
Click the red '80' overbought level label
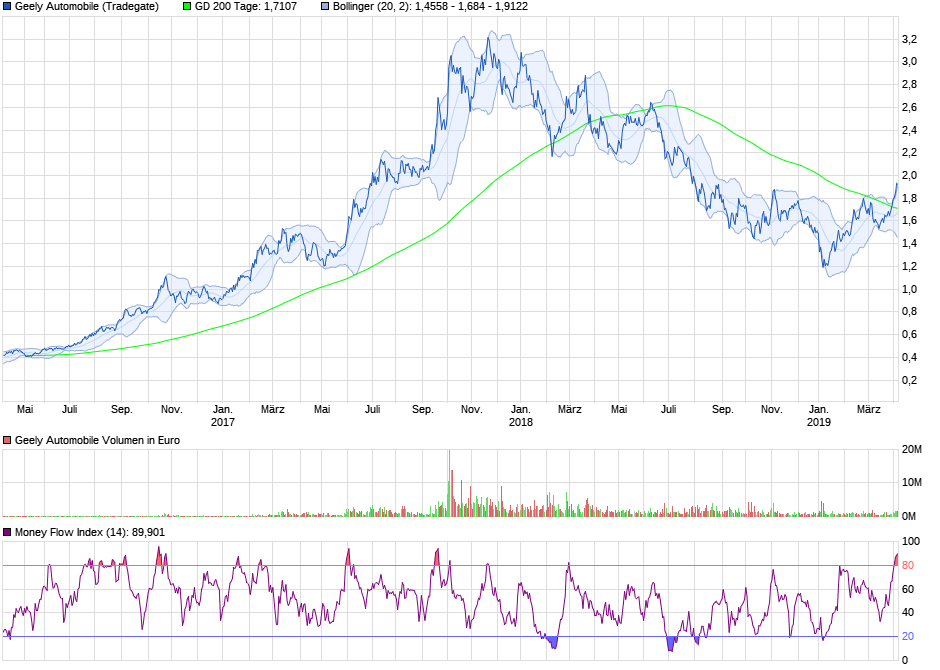click(x=908, y=565)
